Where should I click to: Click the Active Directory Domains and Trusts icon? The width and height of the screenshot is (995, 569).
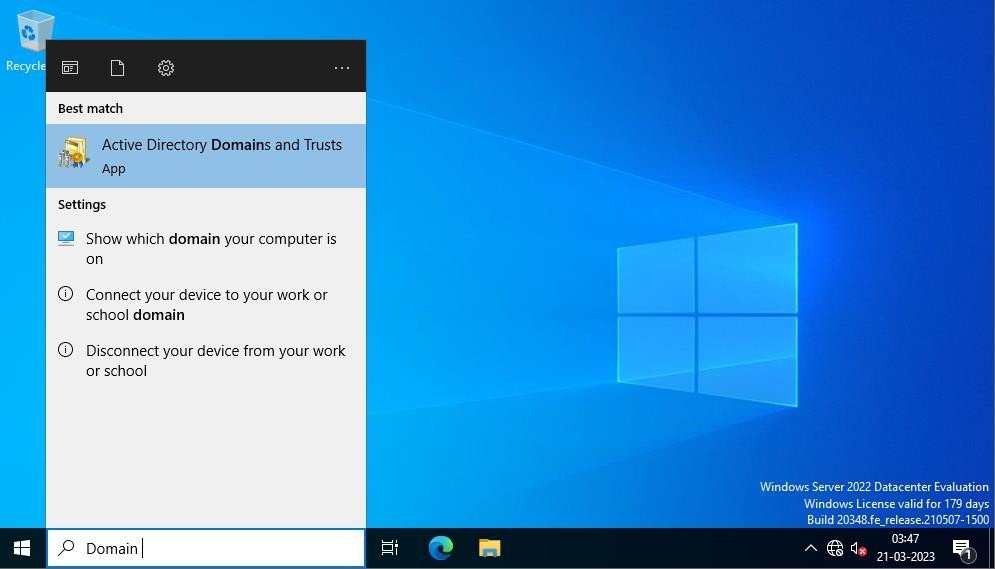(74, 154)
